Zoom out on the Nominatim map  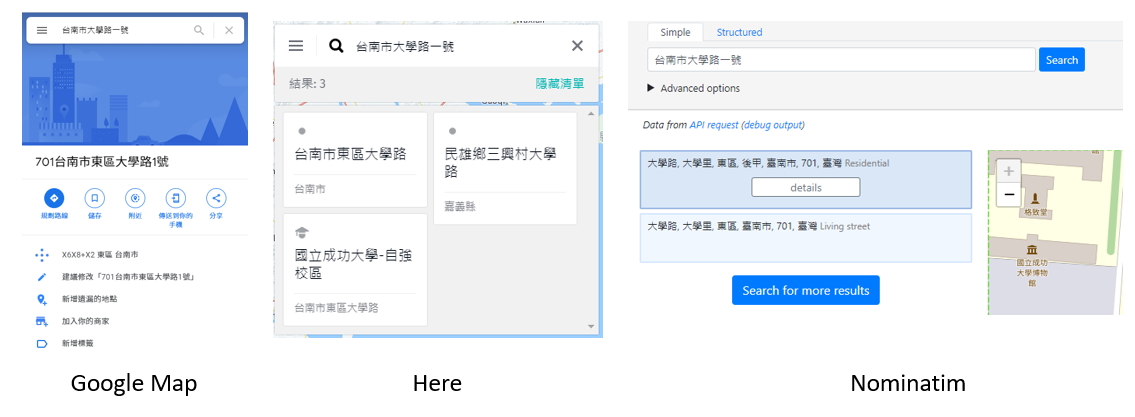(1009, 195)
